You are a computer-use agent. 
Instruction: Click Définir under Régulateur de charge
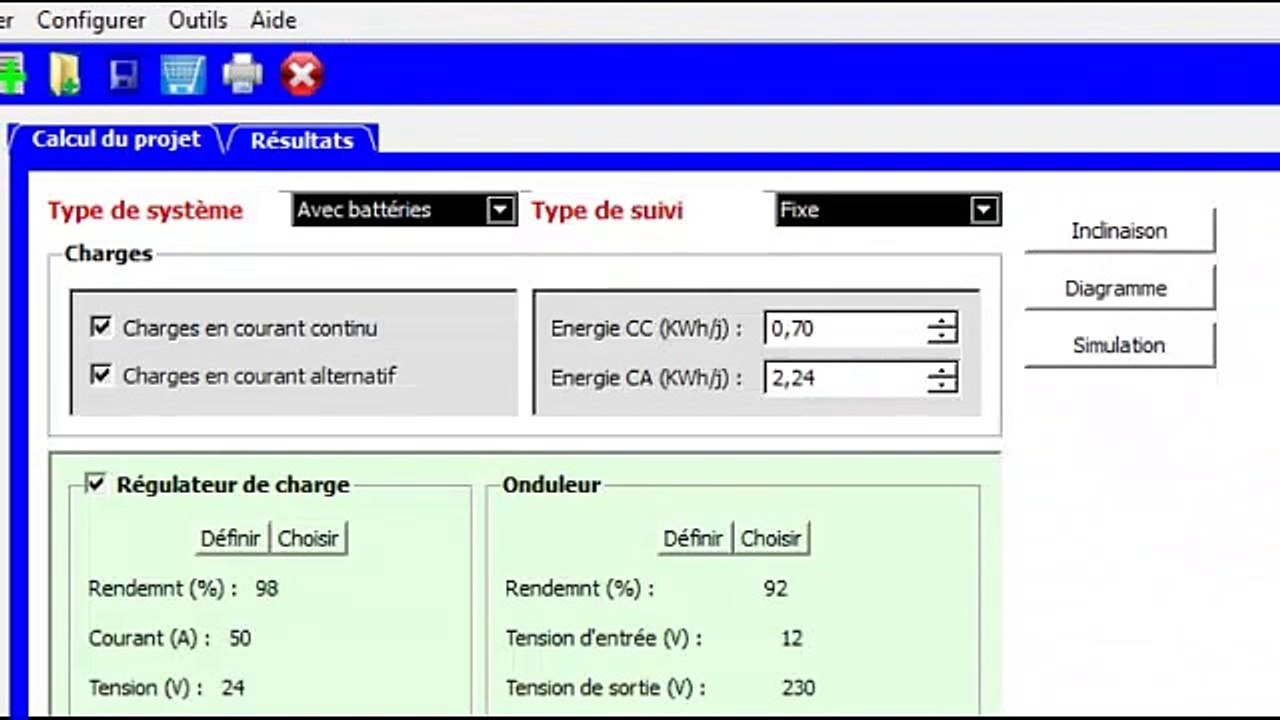(x=231, y=538)
